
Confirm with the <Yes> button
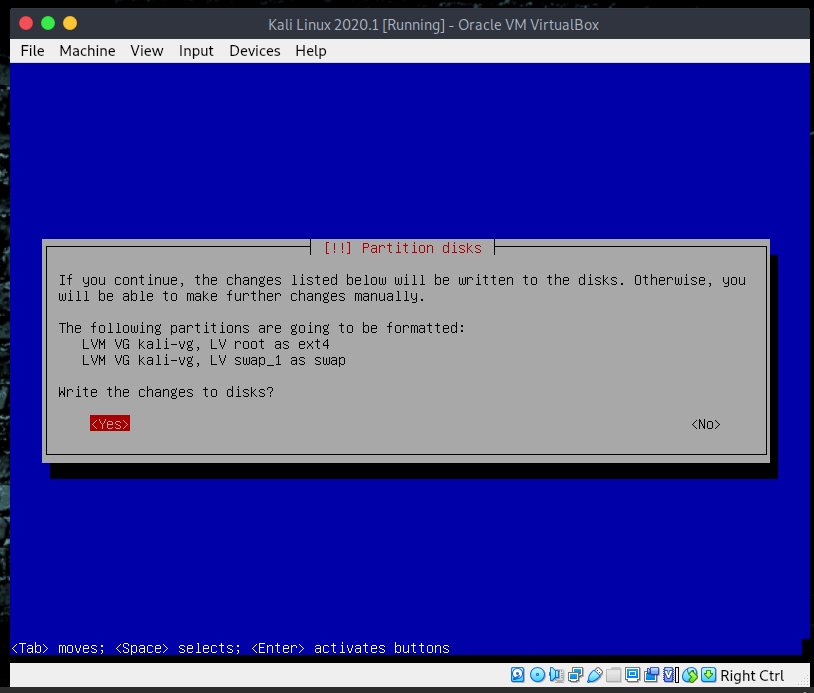[x=110, y=424]
